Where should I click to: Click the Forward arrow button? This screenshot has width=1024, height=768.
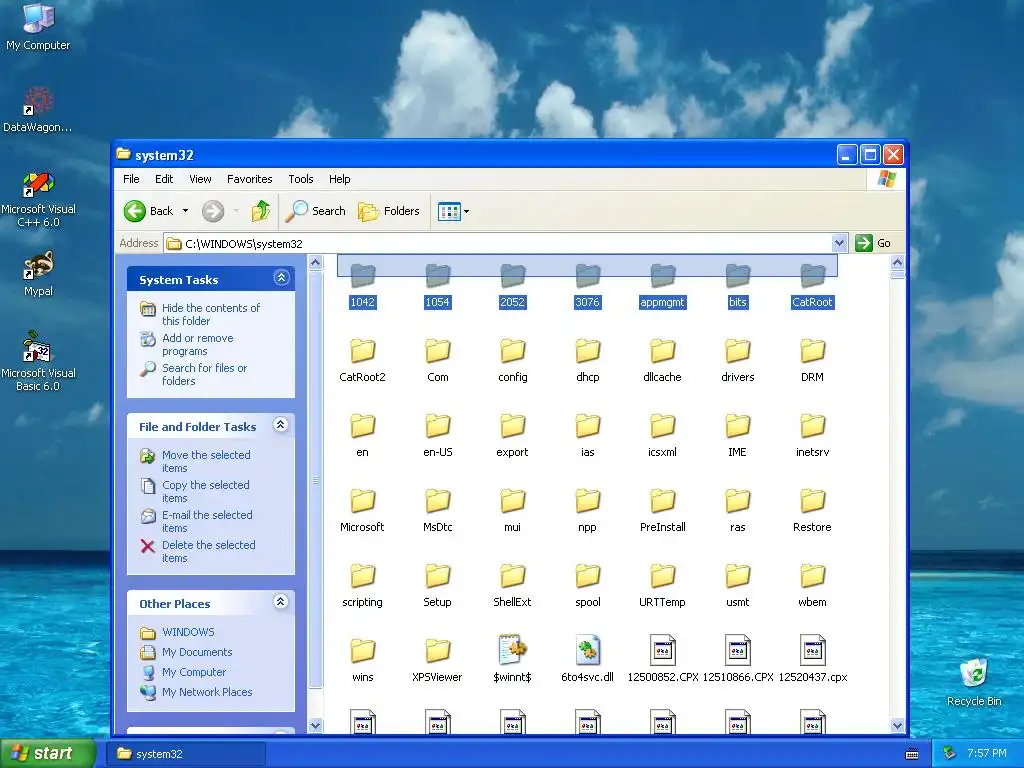coord(213,211)
